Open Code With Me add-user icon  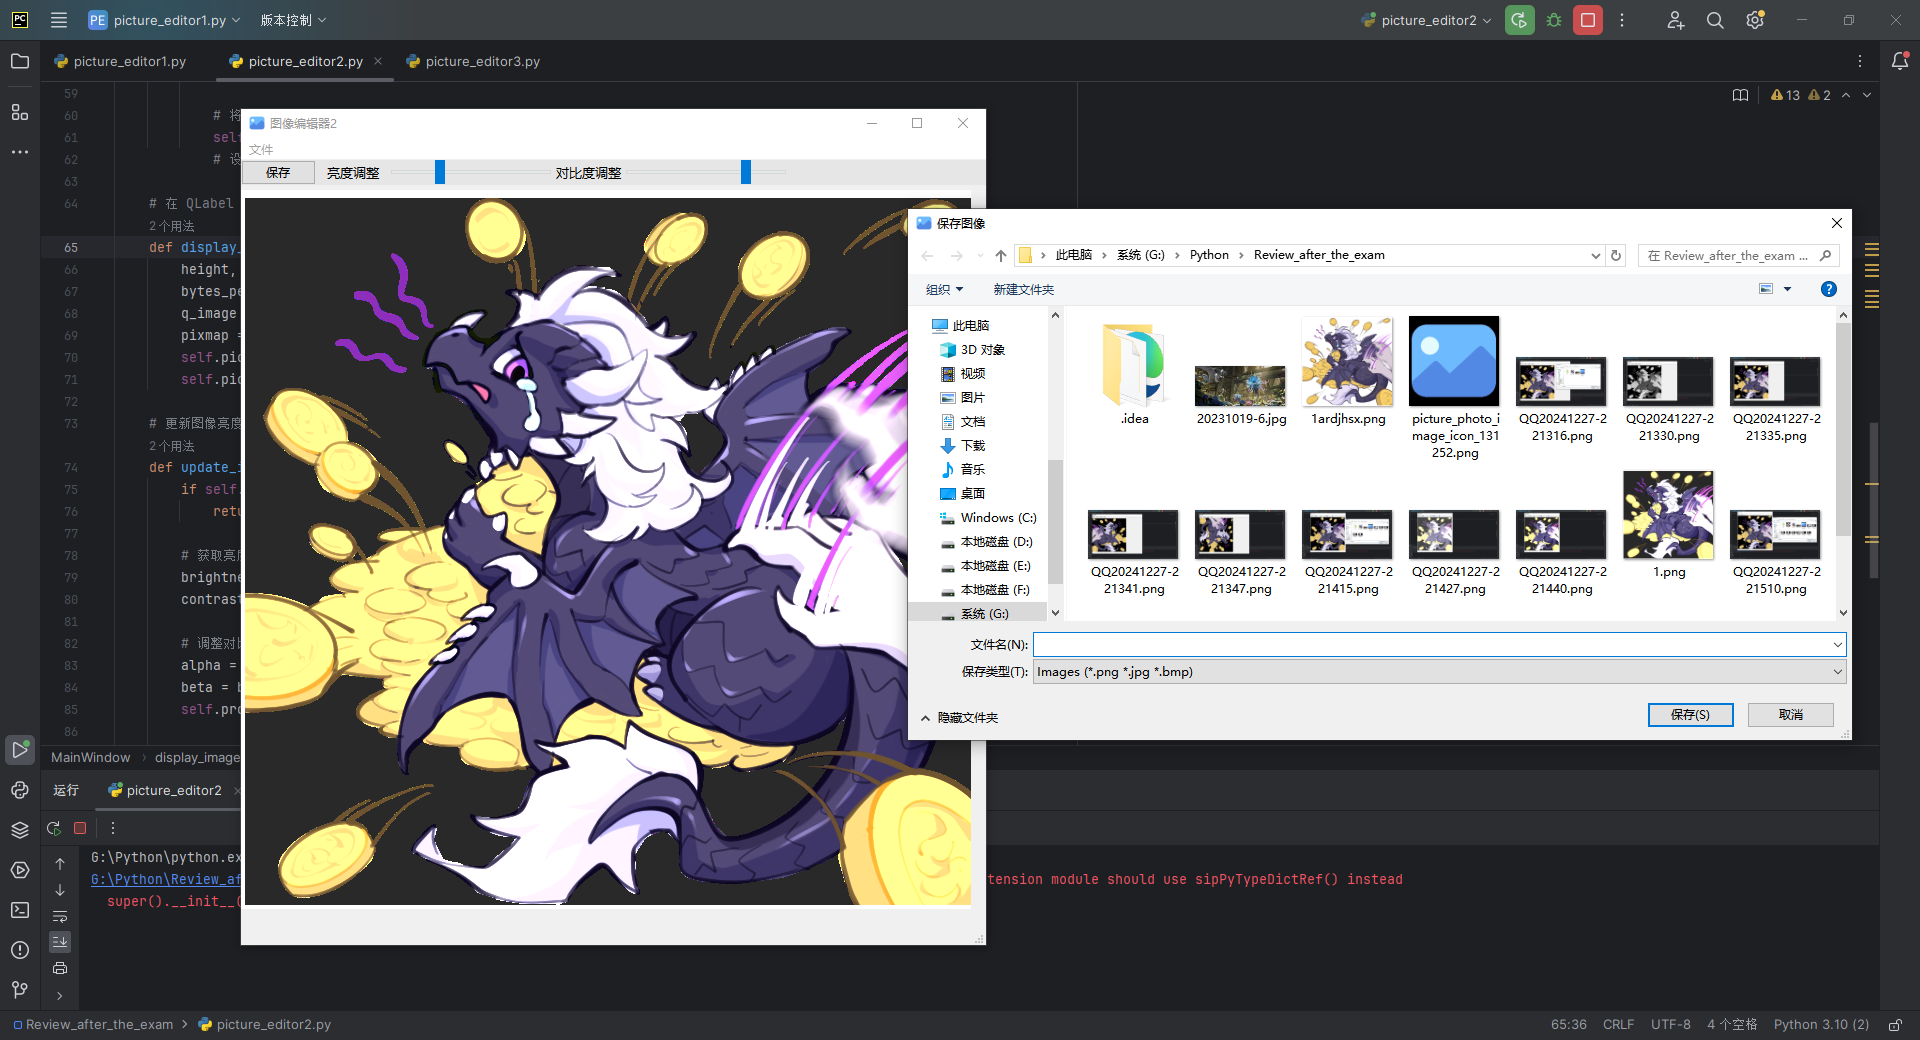(x=1676, y=20)
